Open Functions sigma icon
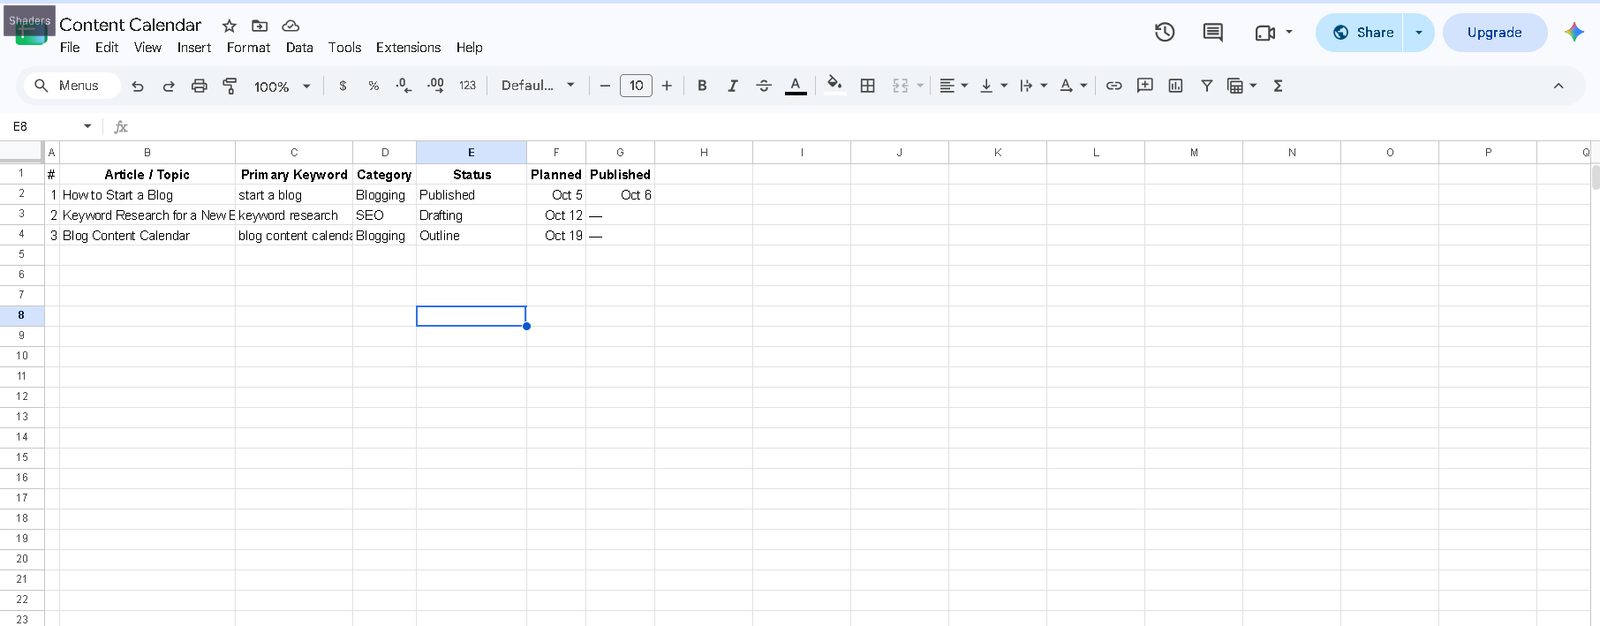This screenshot has width=1600, height=626. pyautogui.click(x=1278, y=86)
